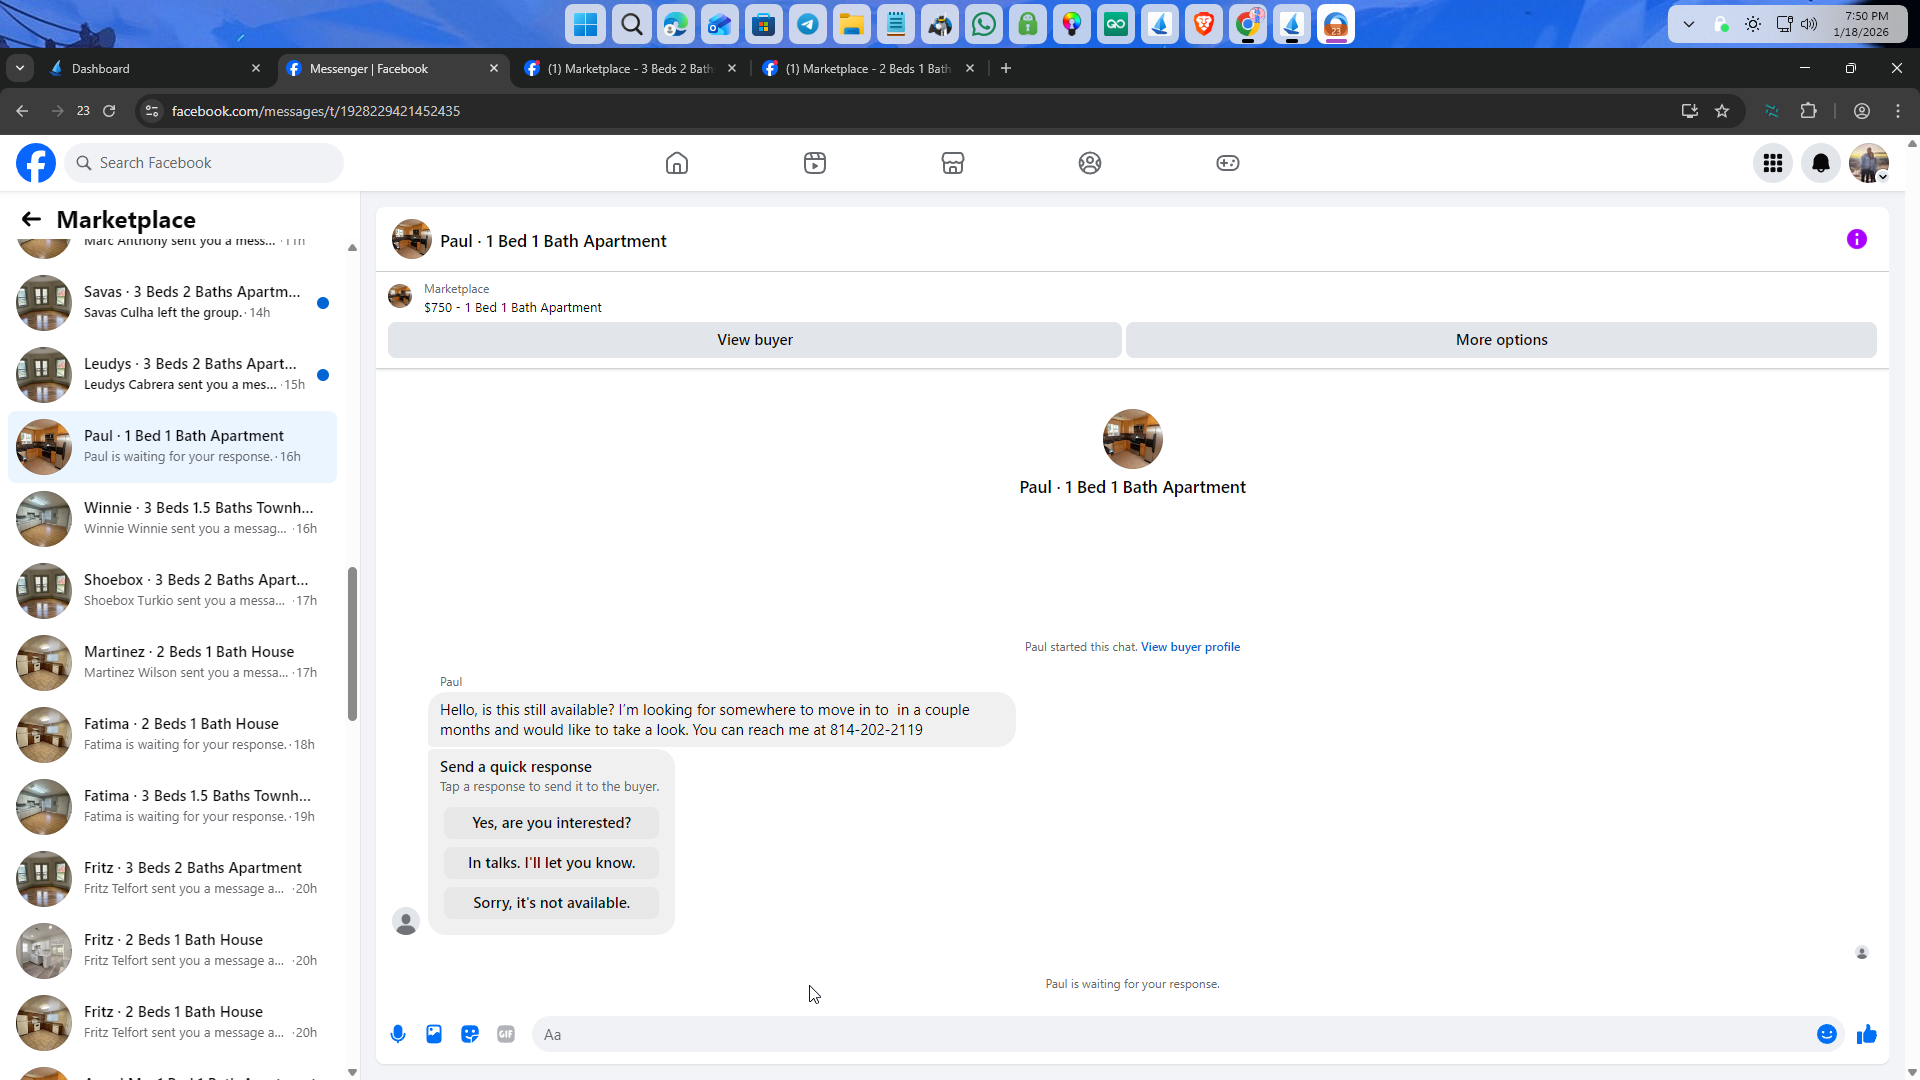1920x1080 pixels.
Task: Click the View buyer button
Action: [754, 340]
